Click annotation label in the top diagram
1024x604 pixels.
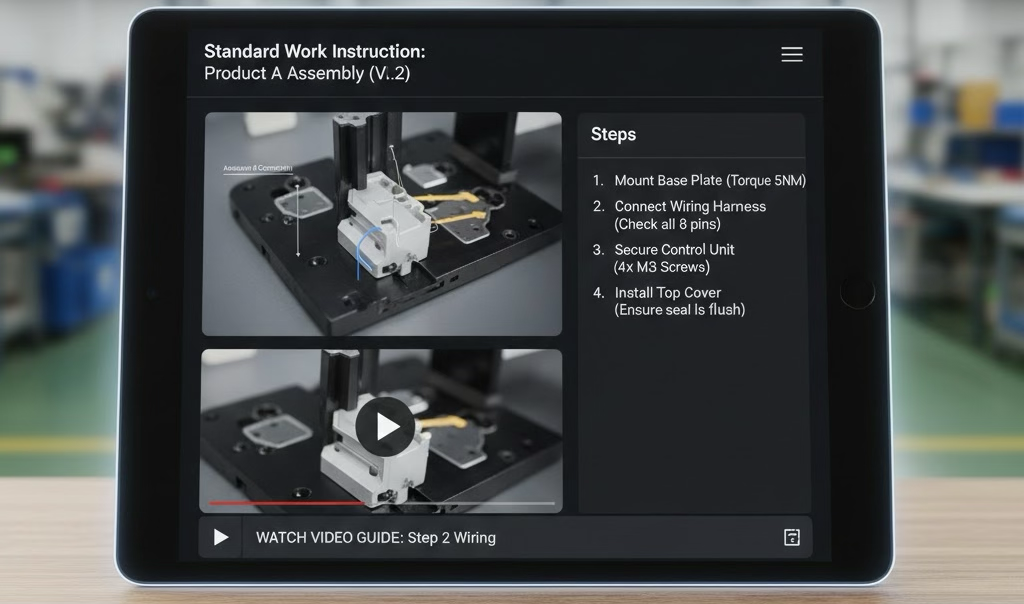pyautogui.click(x=258, y=168)
